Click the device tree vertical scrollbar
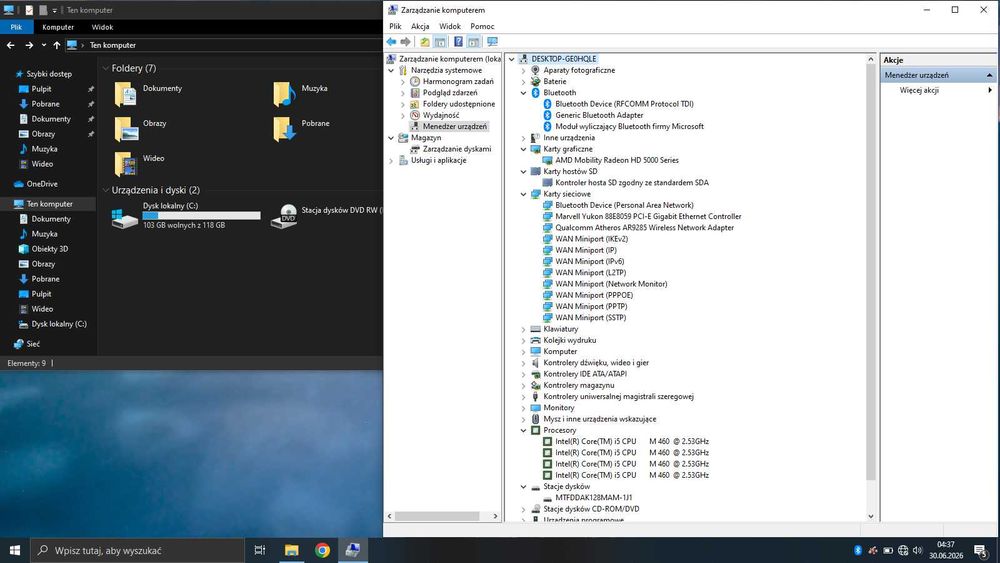The height and width of the screenshot is (563, 1000). (x=871, y=272)
